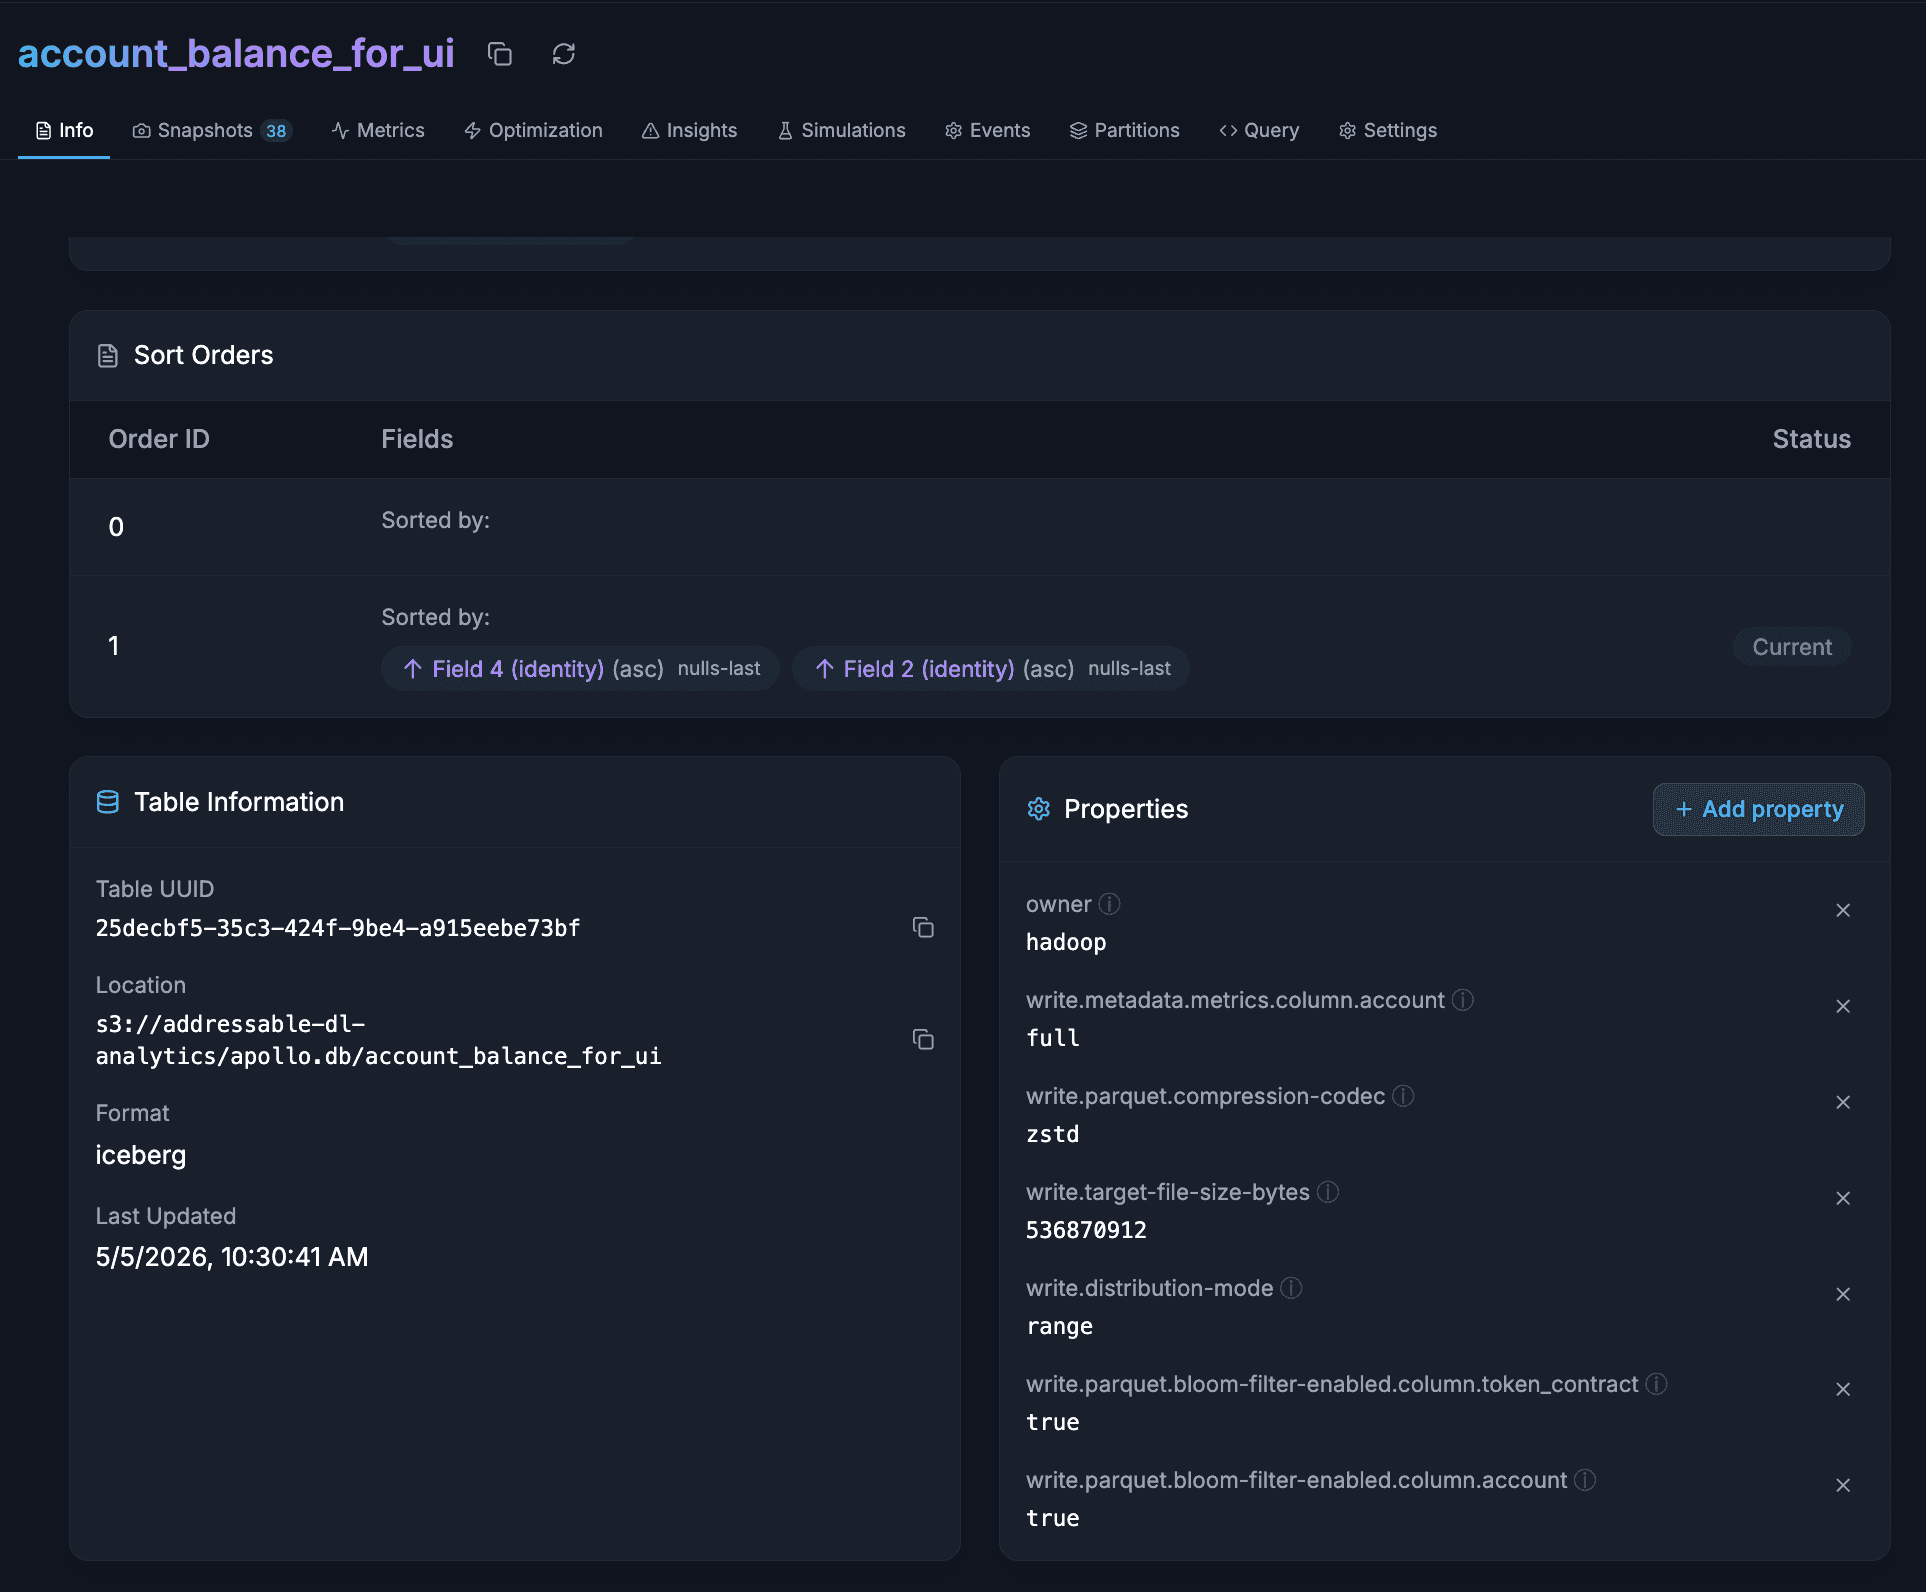
Task: Go to the Events tab
Action: 987,131
